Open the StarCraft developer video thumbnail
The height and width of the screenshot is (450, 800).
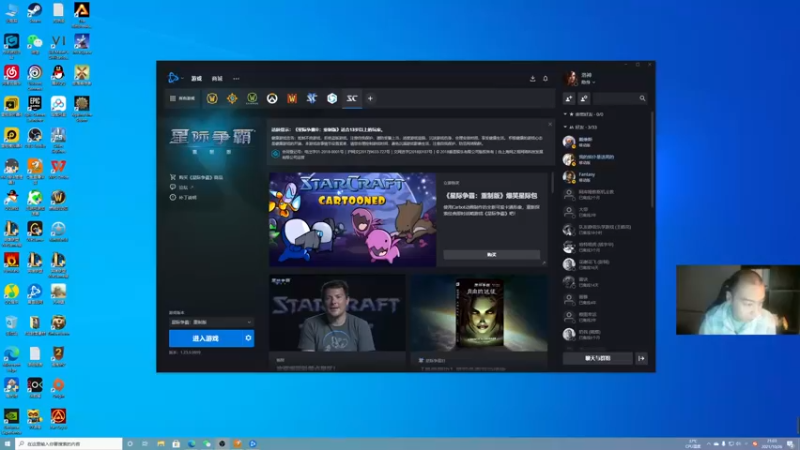337,313
